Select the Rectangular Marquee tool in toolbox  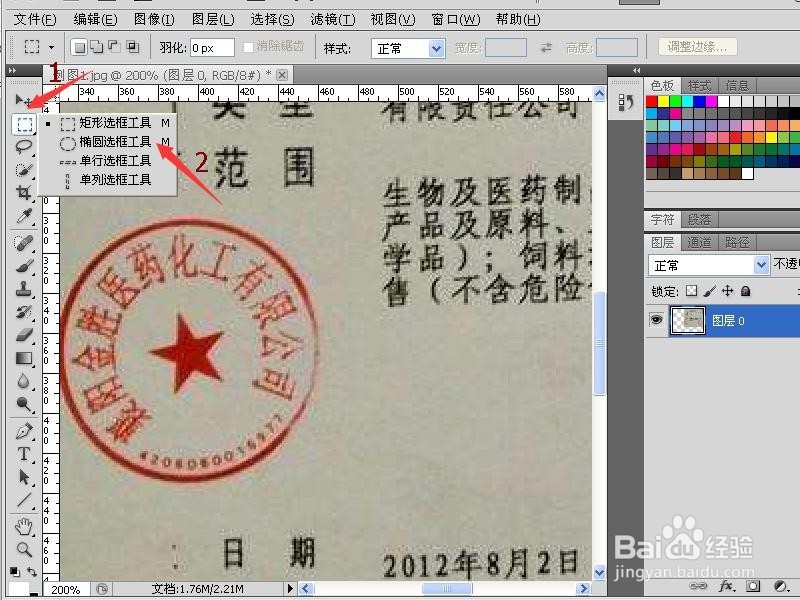[x=24, y=123]
